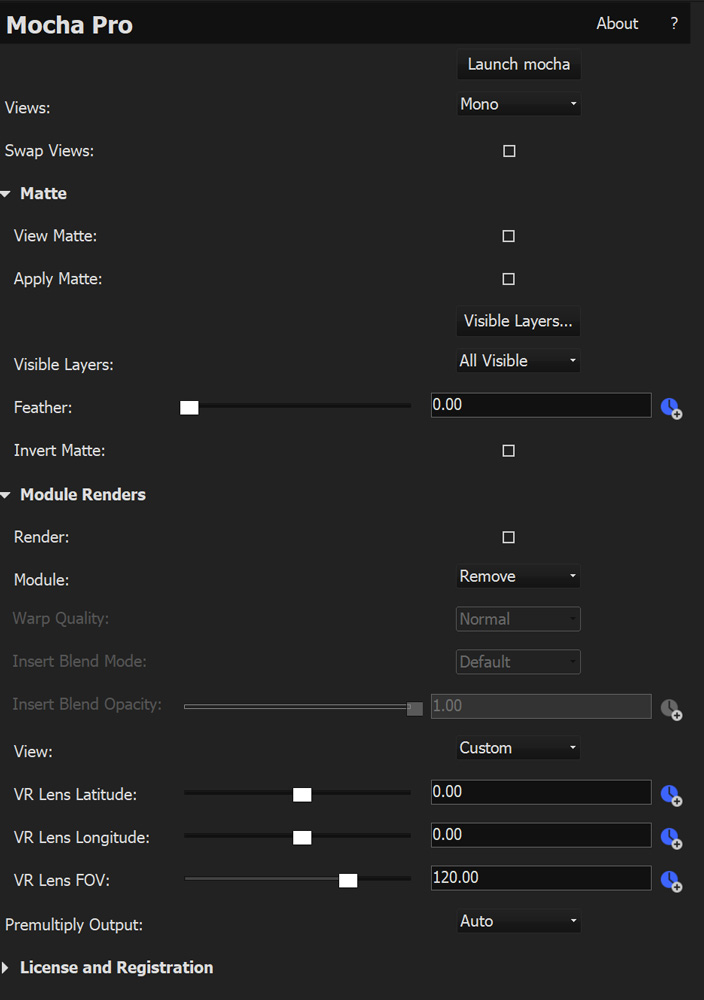704x1000 pixels.
Task: Add keyframe icon for VR Lens Latitude
Action: coord(671,795)
